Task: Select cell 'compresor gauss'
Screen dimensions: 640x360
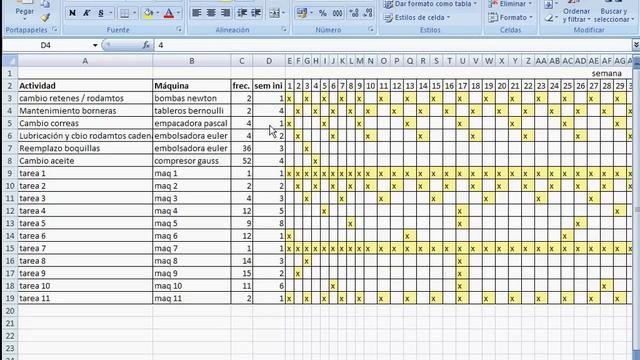Action: [191, 160]
